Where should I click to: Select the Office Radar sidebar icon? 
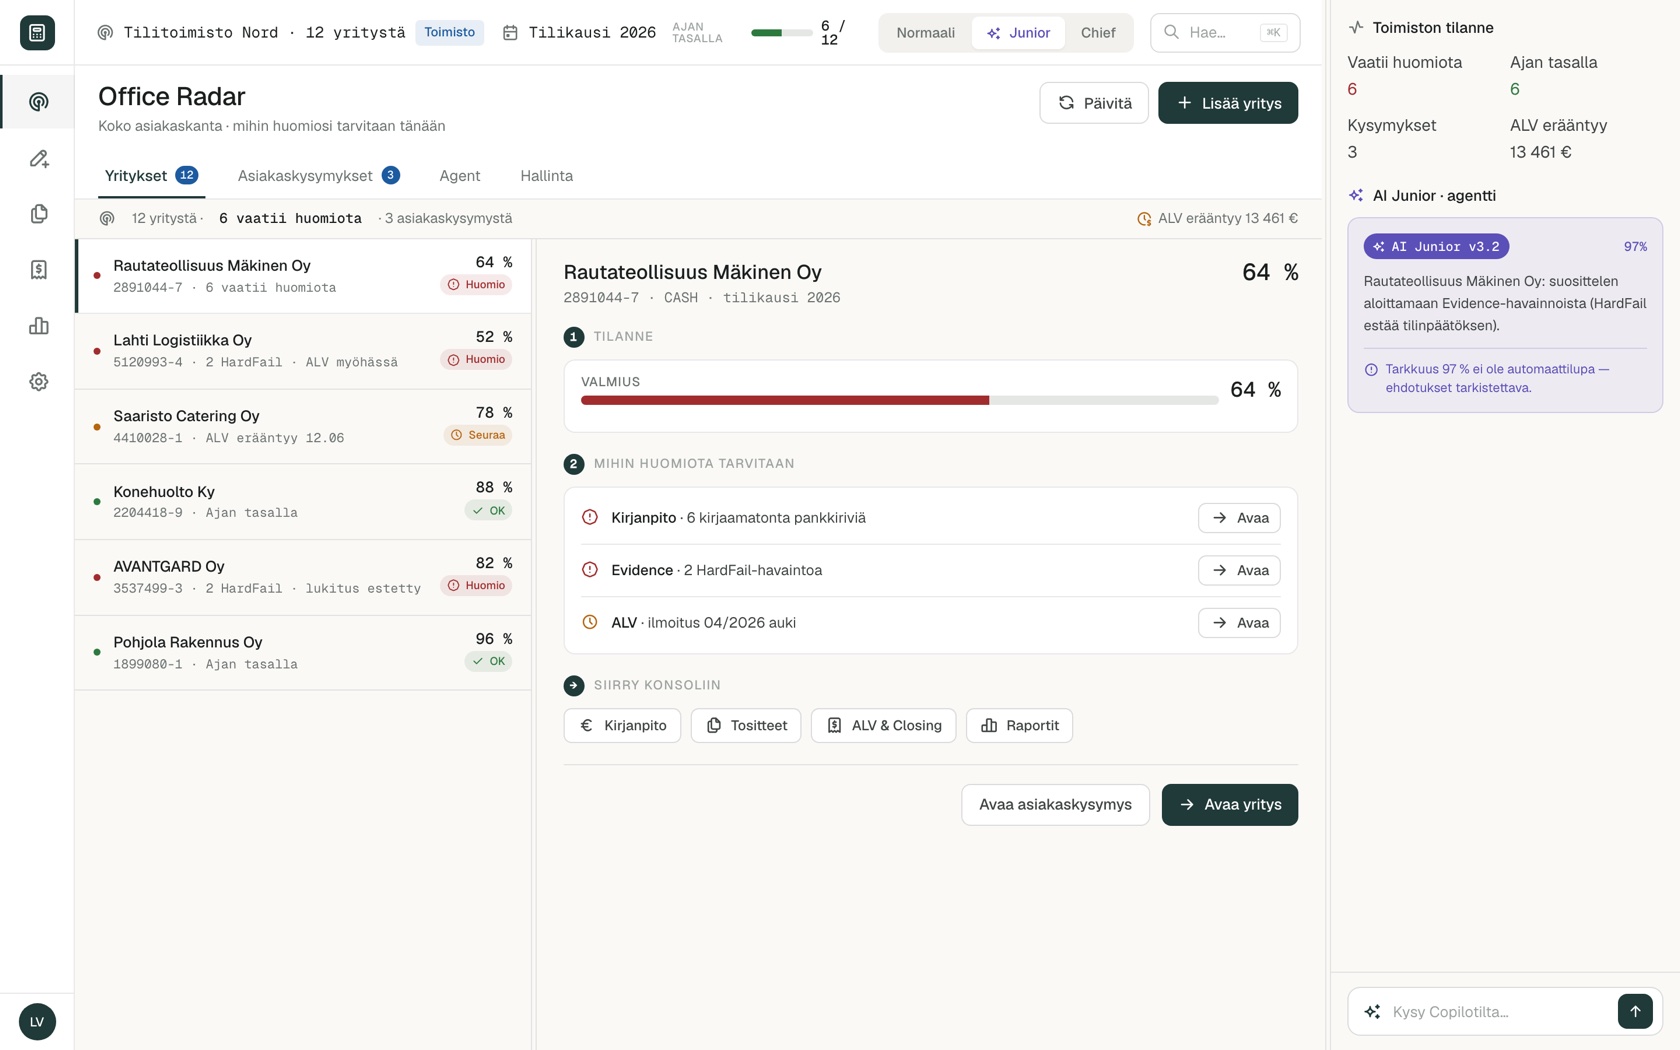38,102
